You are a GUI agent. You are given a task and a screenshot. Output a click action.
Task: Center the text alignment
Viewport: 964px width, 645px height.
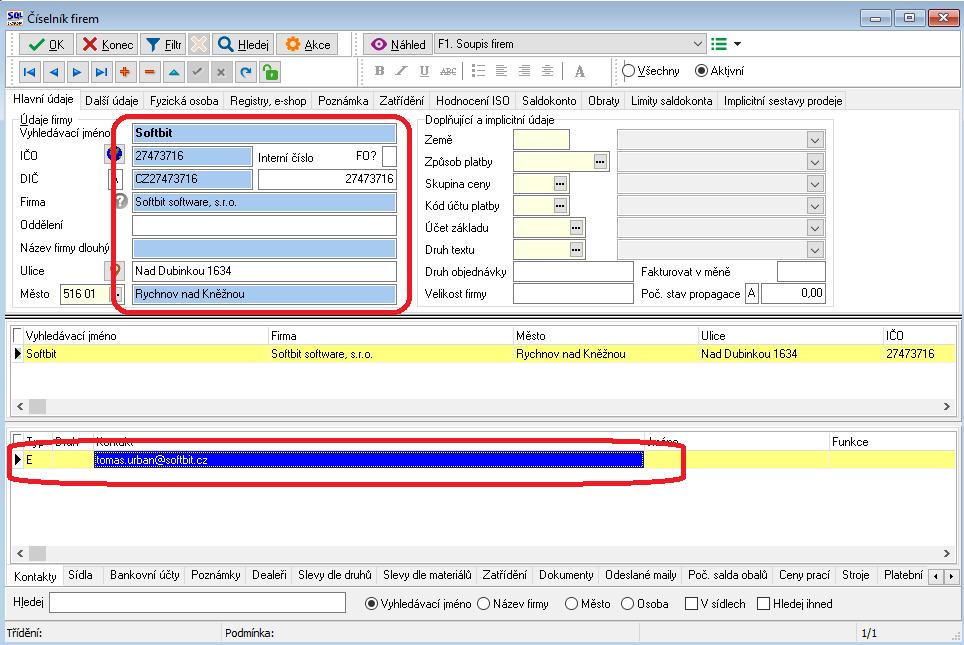point(547,71)
